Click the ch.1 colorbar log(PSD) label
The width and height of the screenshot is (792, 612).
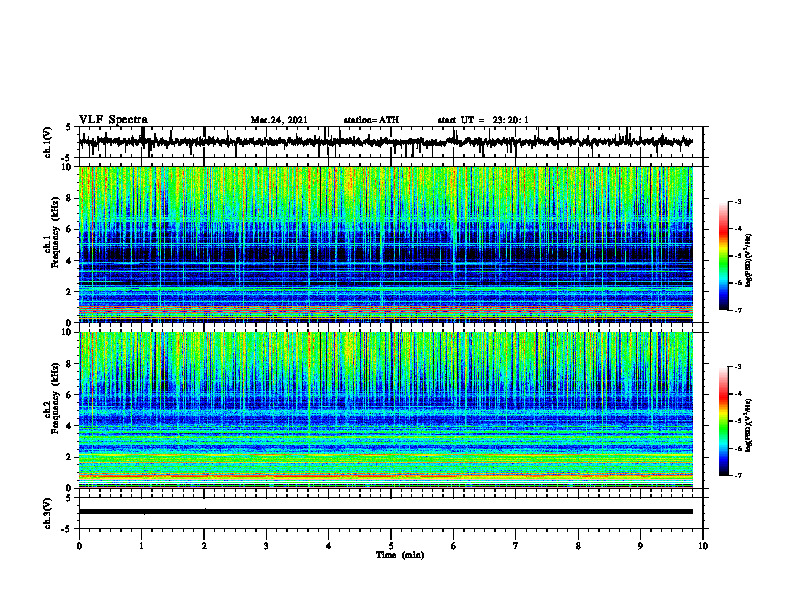[748, 260]
